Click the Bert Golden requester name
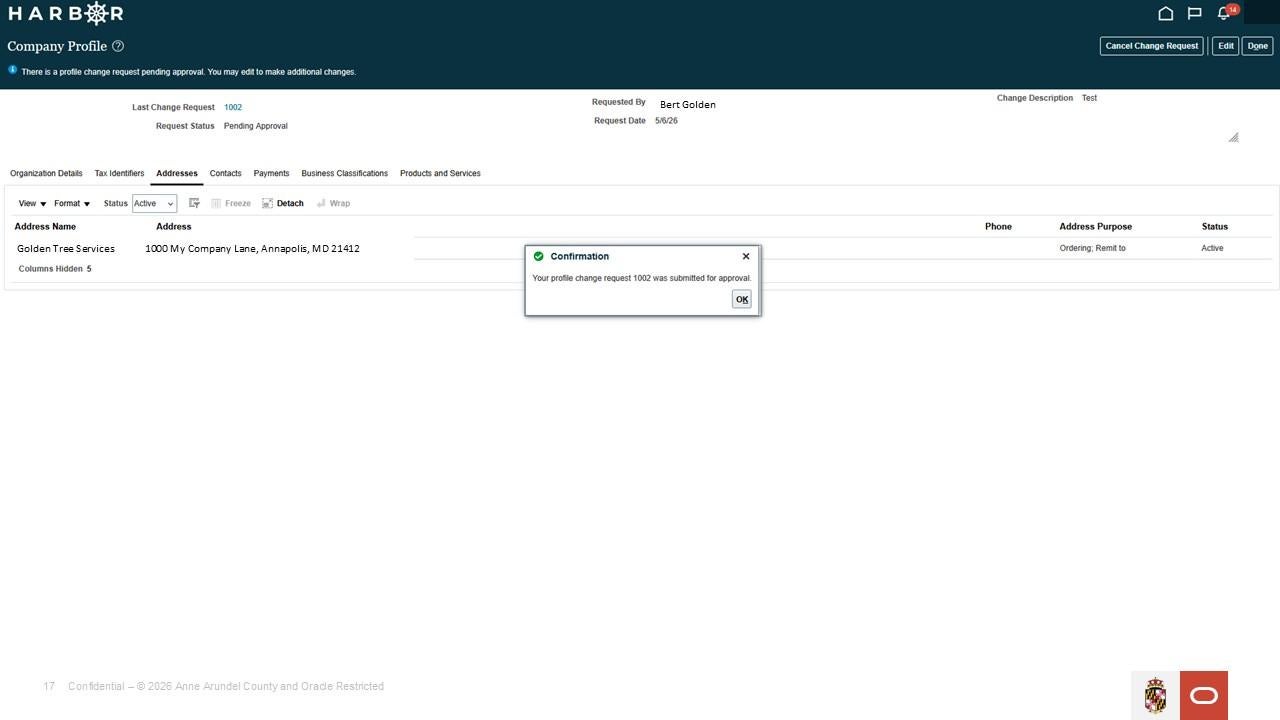 tap(688, 104)
